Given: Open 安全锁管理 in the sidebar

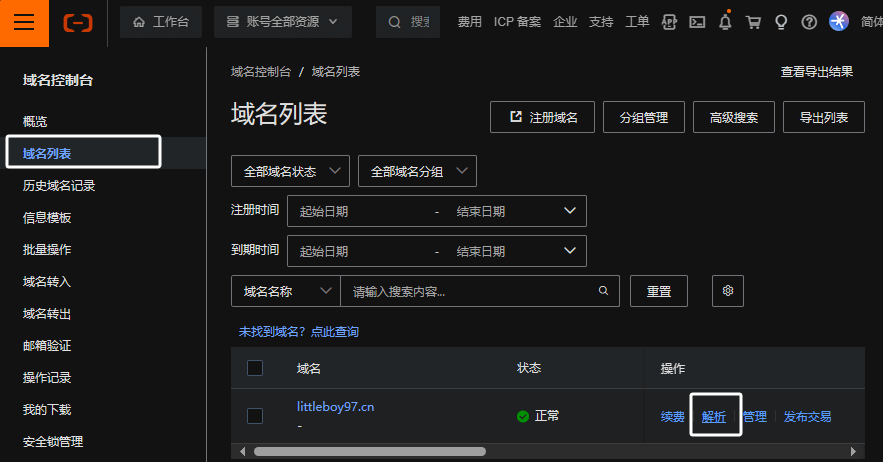Looking at the screenshot, I should tap(53, 442).
